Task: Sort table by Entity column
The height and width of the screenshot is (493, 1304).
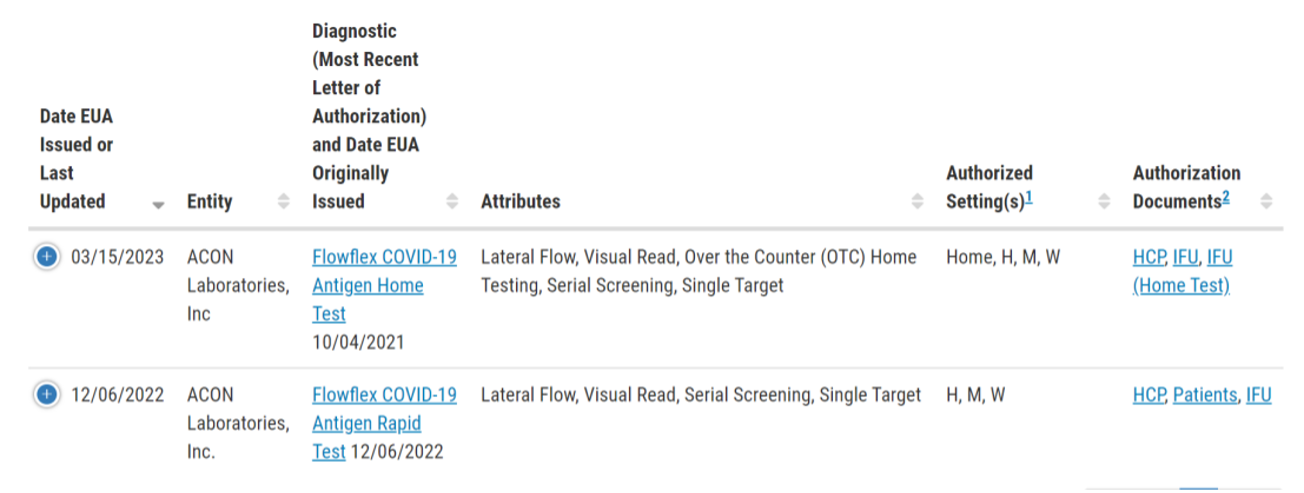Action: tap(284, 202)
